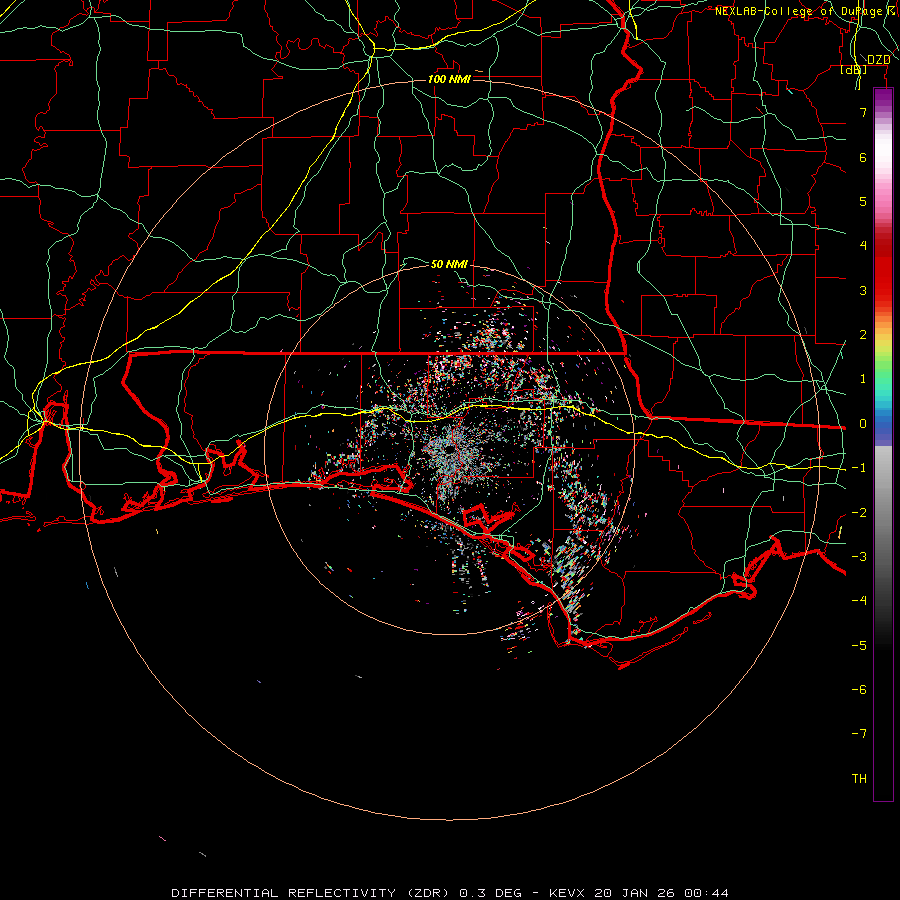
Task: Select the -7 value on the dB scale
Action: 859,734
